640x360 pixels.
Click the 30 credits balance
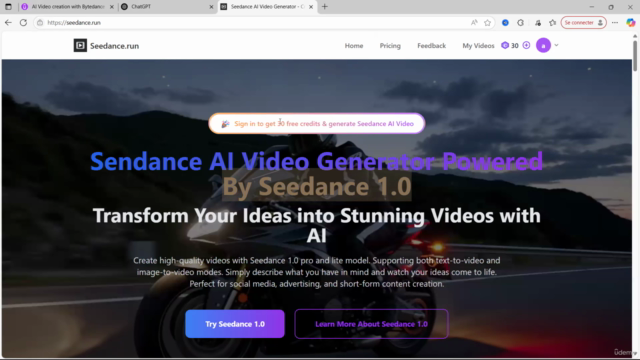pyautogui.click(x=515, y=46)
